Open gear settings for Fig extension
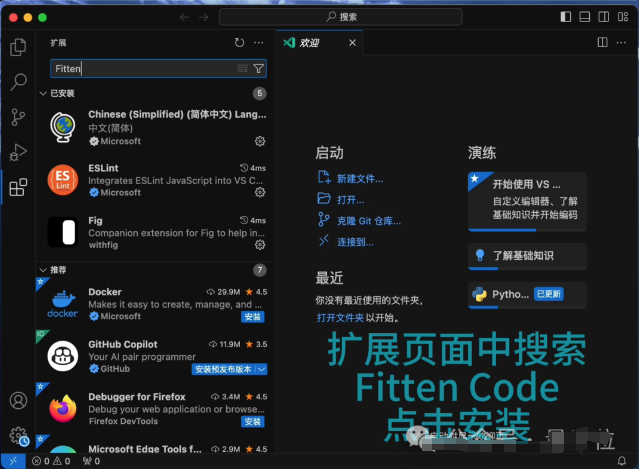The image size is (639, 469). coord(260,244)
